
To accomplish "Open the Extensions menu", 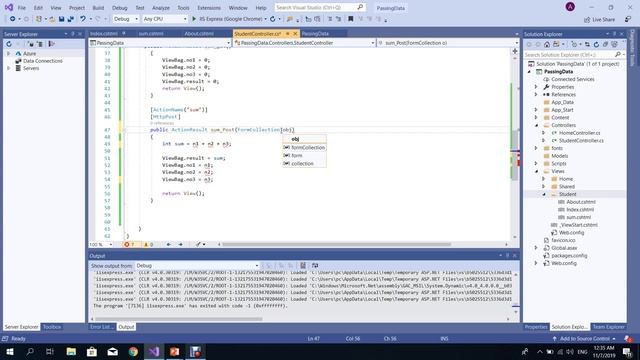I will pos(209,8).
